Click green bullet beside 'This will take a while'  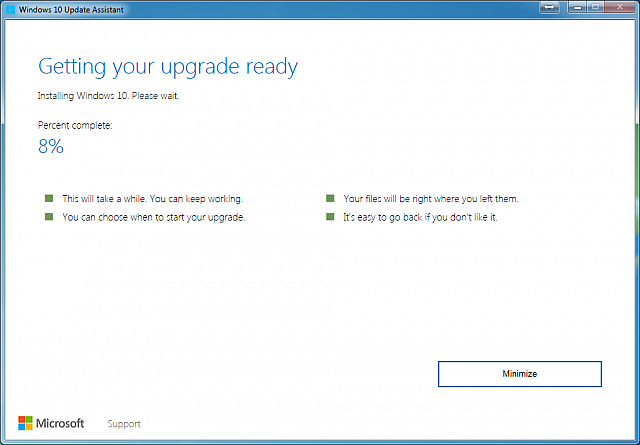click(49, 198)
